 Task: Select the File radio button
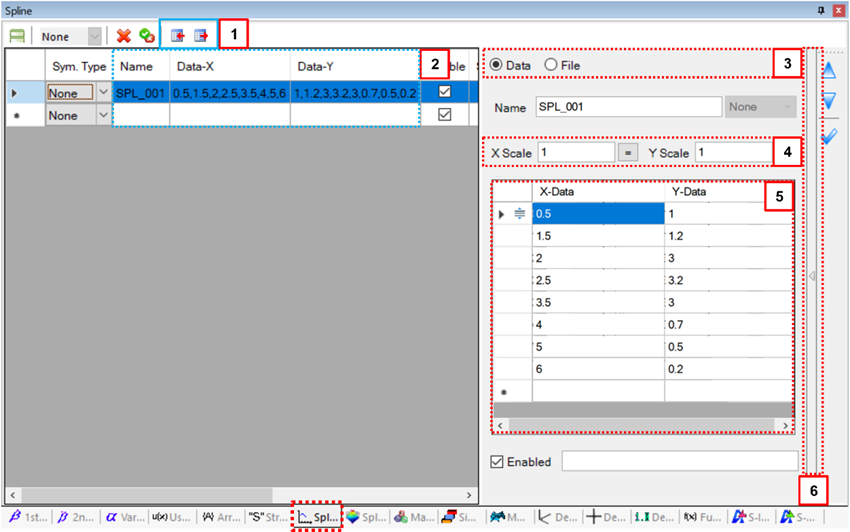(x=551, y=65)
